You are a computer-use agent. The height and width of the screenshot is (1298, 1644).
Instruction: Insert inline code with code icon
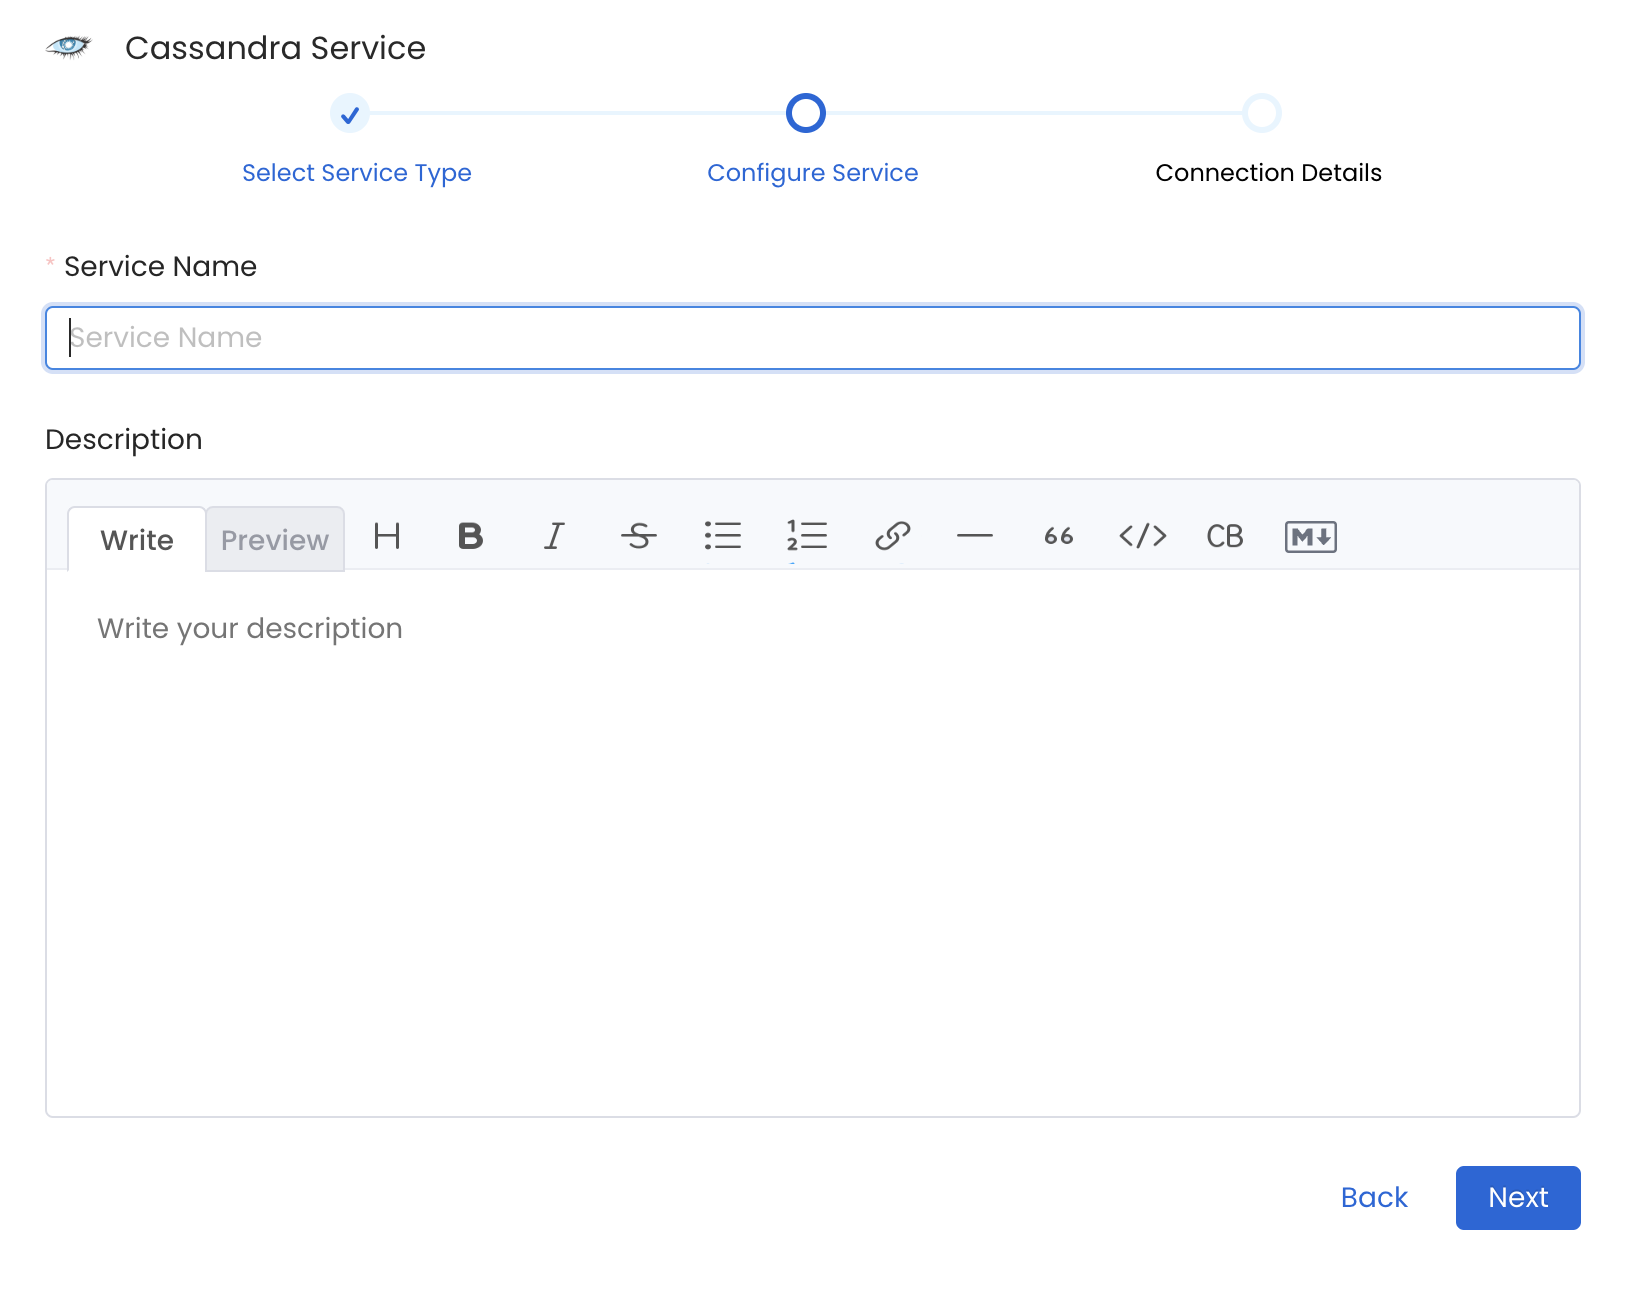1142,537
